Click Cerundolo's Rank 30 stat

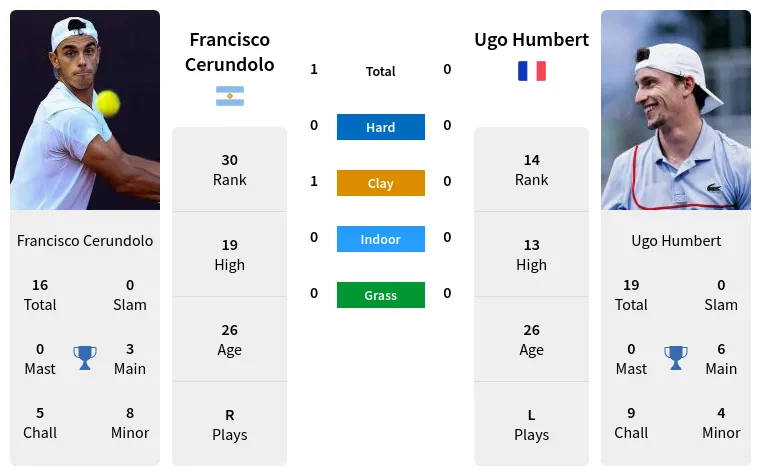tap(229, 170)
